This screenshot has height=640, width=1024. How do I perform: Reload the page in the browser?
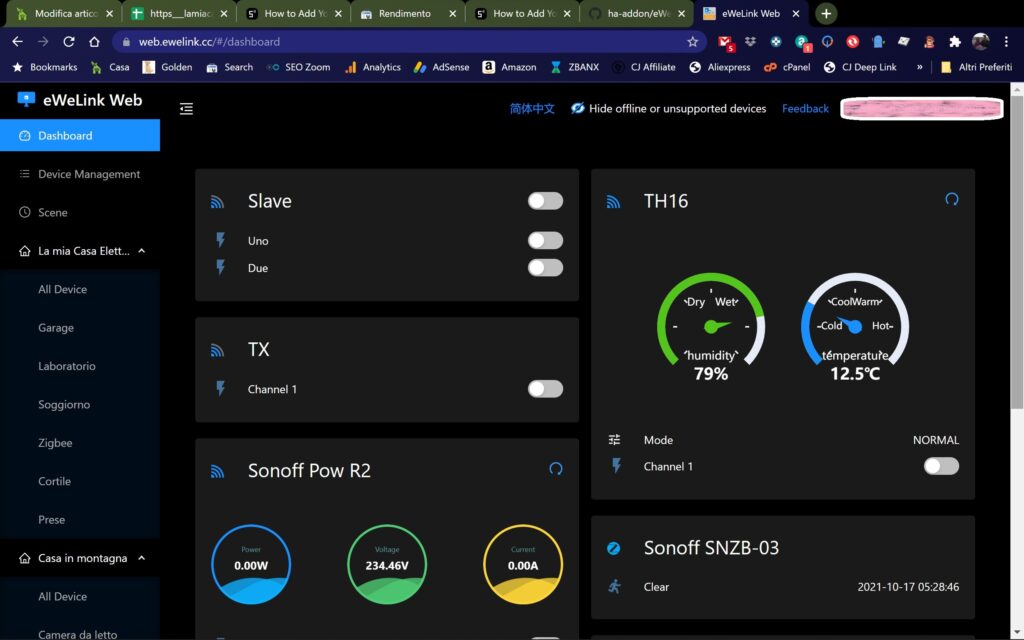point(68,42)
